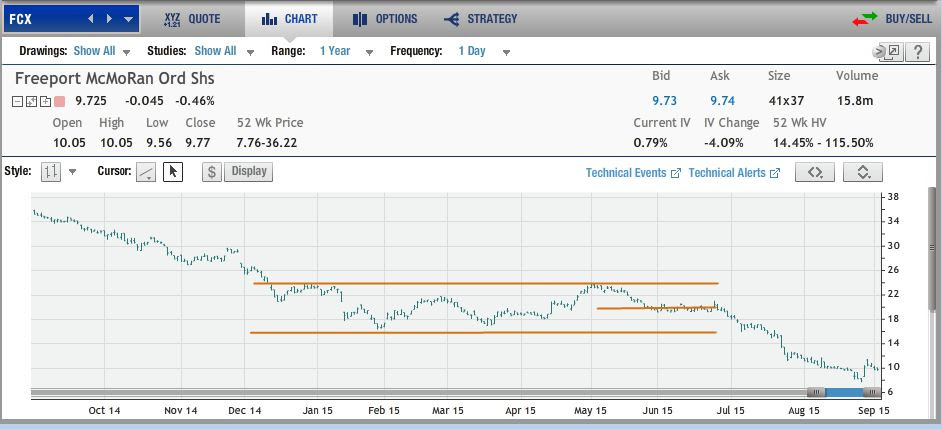Click the percent change -0.46%
The width and height of the screenshot is (942, 429).
(x=195, y=101)
